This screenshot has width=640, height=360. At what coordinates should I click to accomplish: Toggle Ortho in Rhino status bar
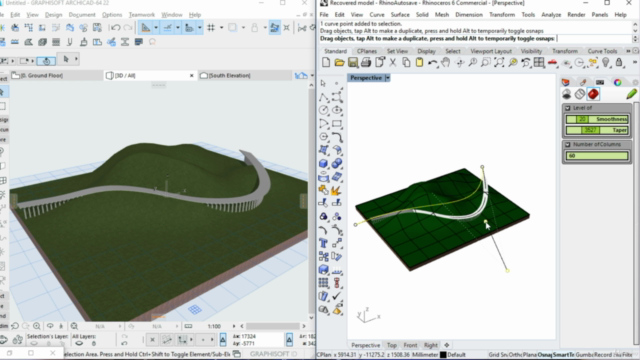[x=517, y=355]
